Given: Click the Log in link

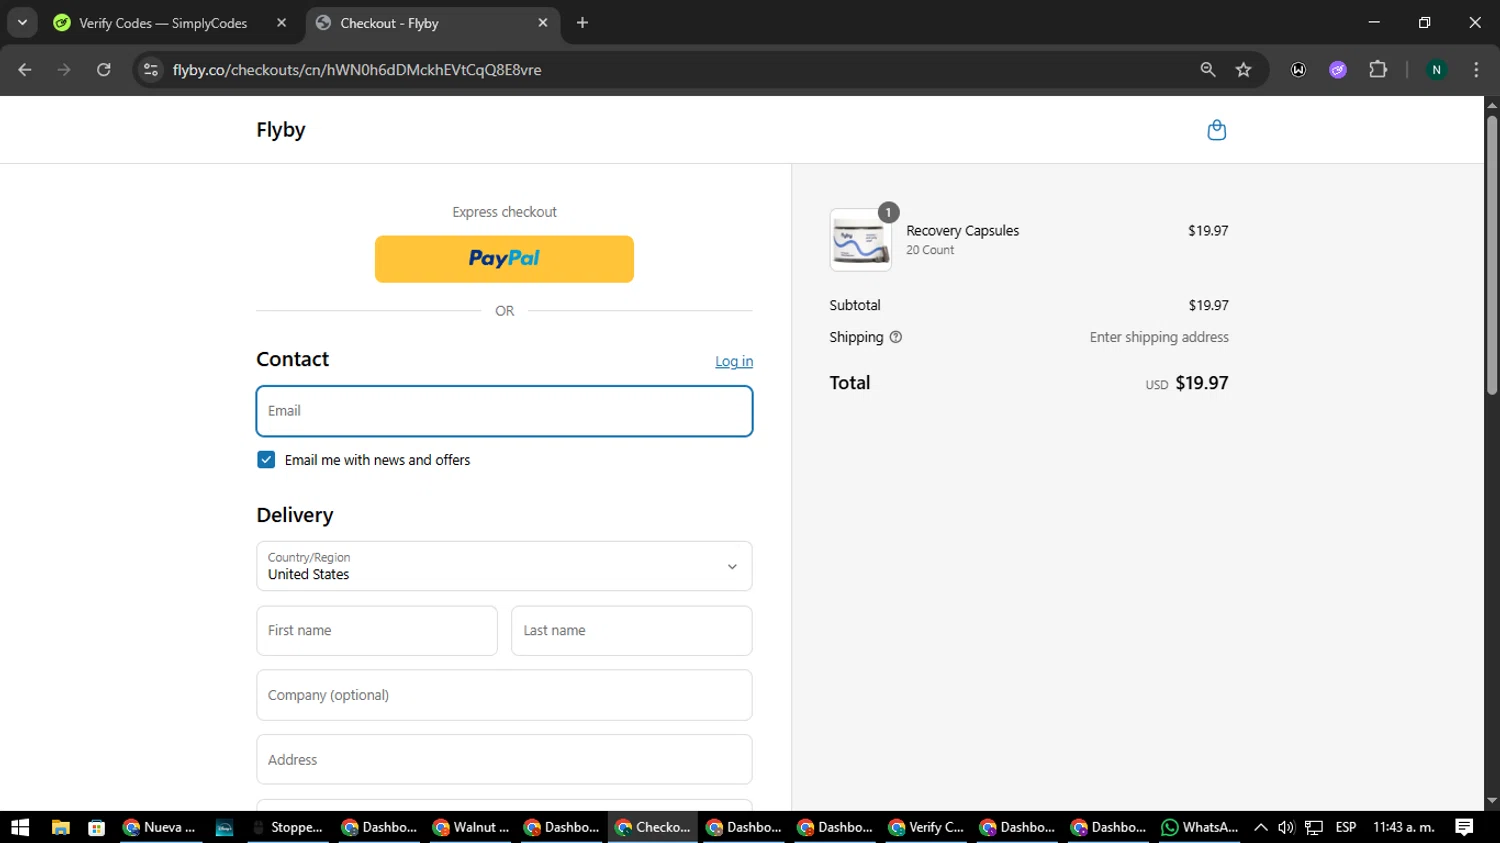Looking at the screenshot, I should pyautogui.click(x=734, y=361).
